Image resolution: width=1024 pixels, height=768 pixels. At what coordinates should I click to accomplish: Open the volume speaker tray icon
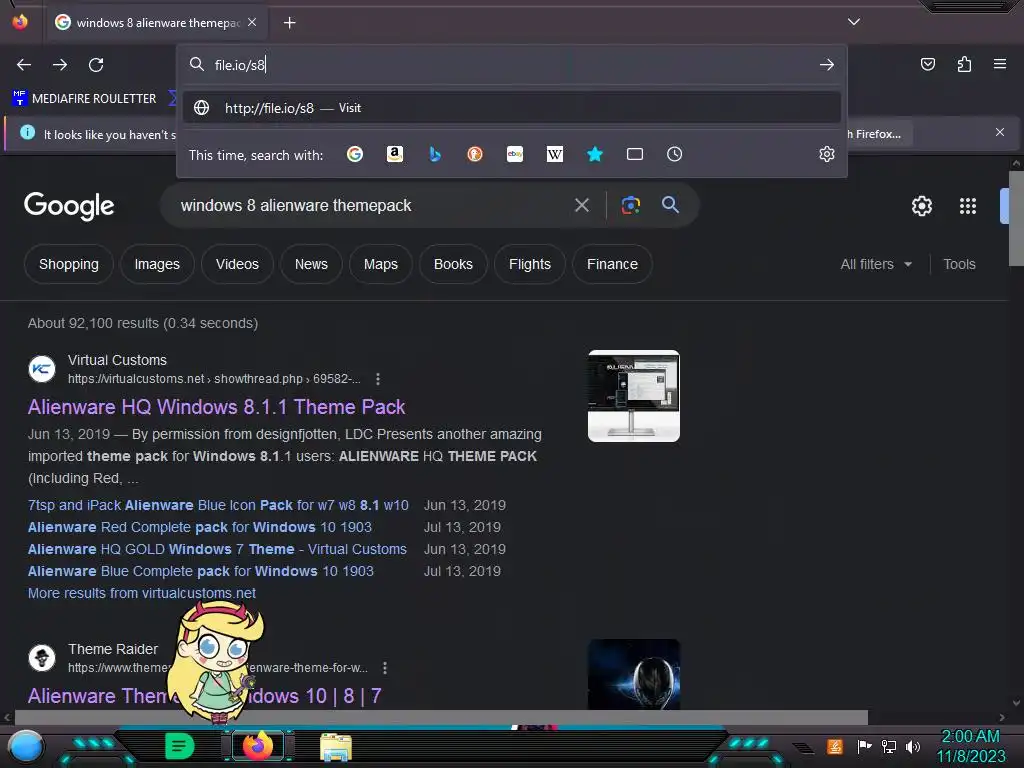[913, 746]
